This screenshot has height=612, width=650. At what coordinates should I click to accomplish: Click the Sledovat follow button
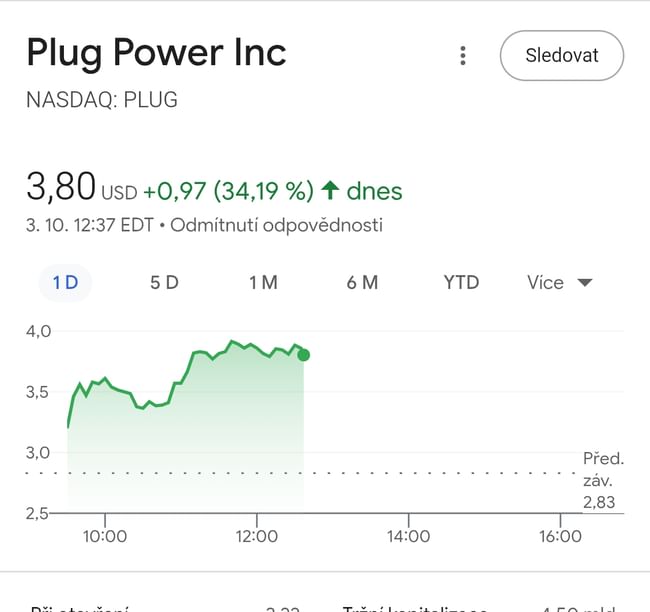[x=561, y=56]
